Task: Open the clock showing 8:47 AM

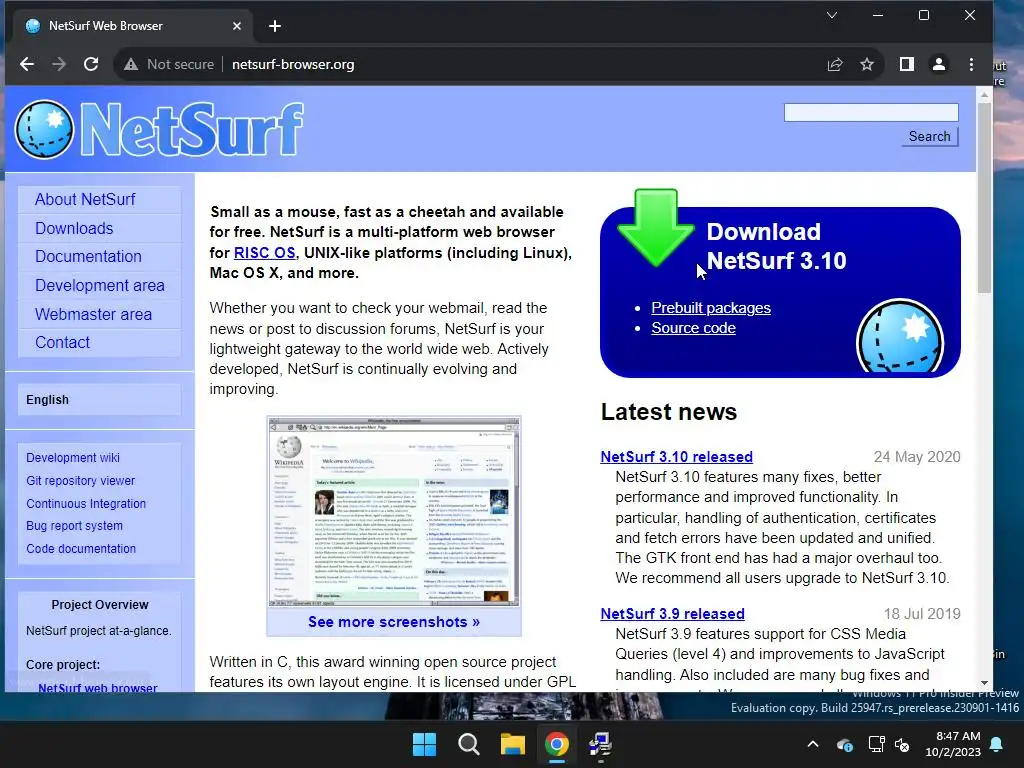Action: click(953, 744)
